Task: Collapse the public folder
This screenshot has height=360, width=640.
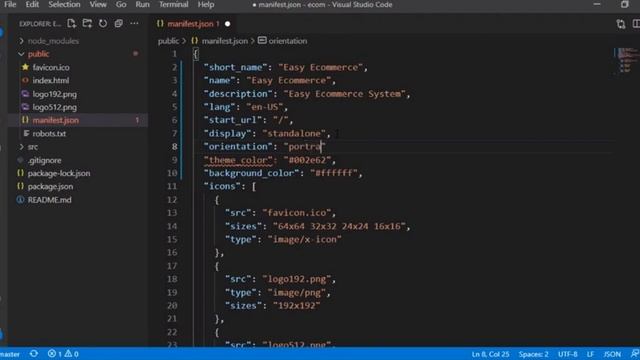Action: (38, 54)
